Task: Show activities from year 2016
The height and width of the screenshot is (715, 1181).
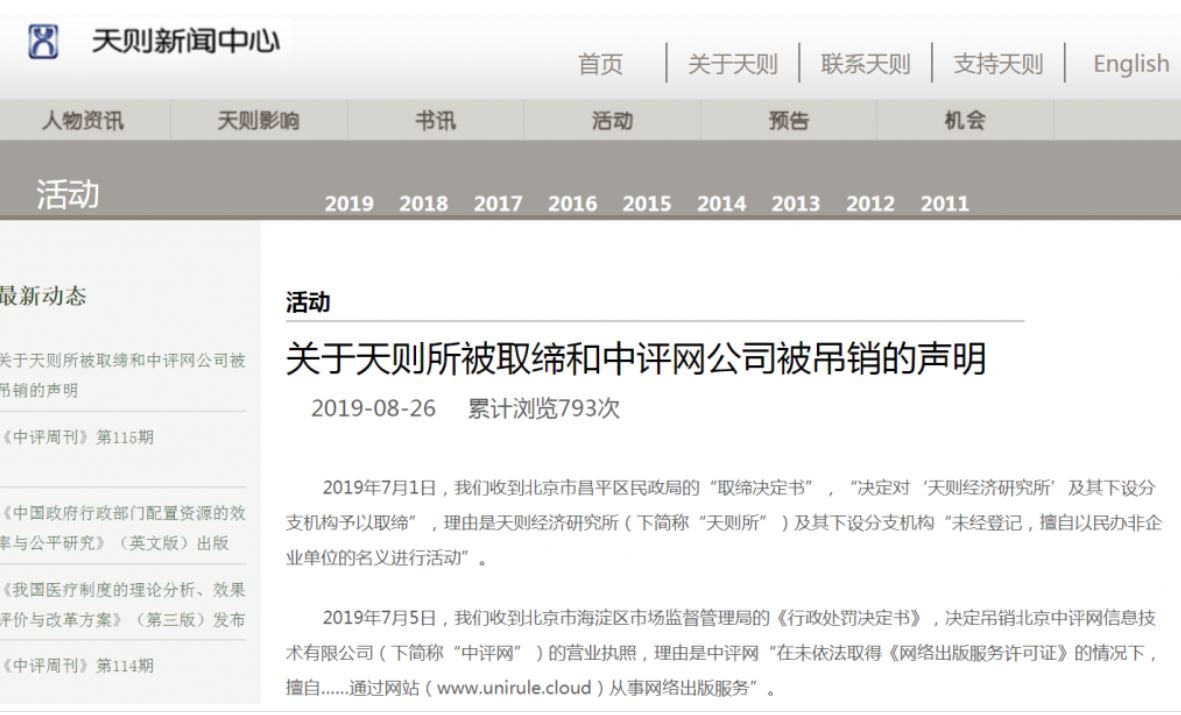Action: coord(572,204)
